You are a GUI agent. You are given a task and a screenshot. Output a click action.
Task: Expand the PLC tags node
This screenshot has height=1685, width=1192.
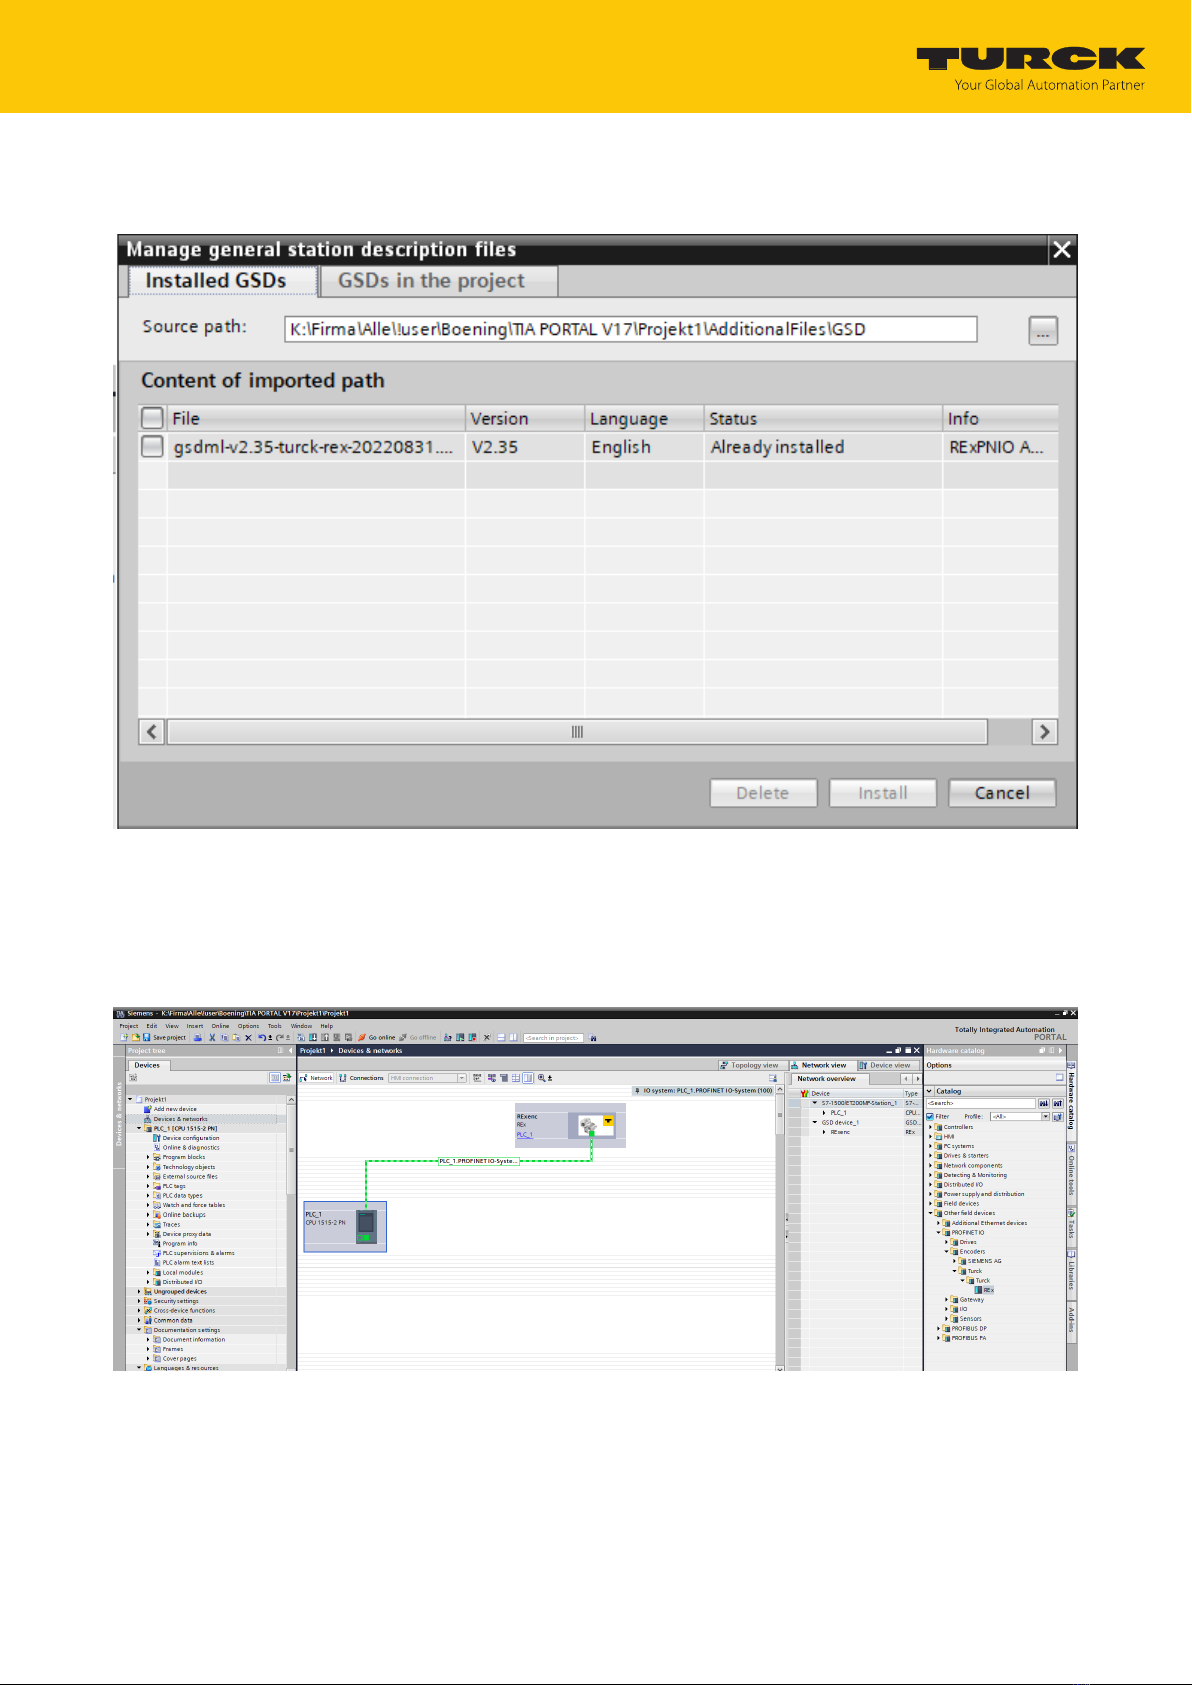tap(148, 1186)
